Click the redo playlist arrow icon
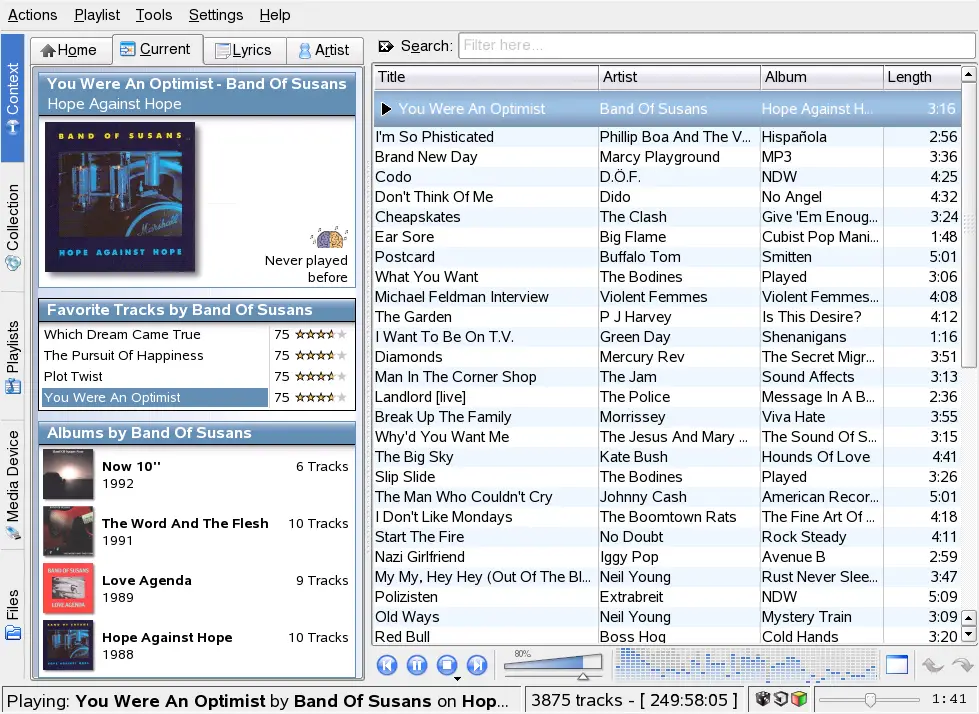 (962, 665)
